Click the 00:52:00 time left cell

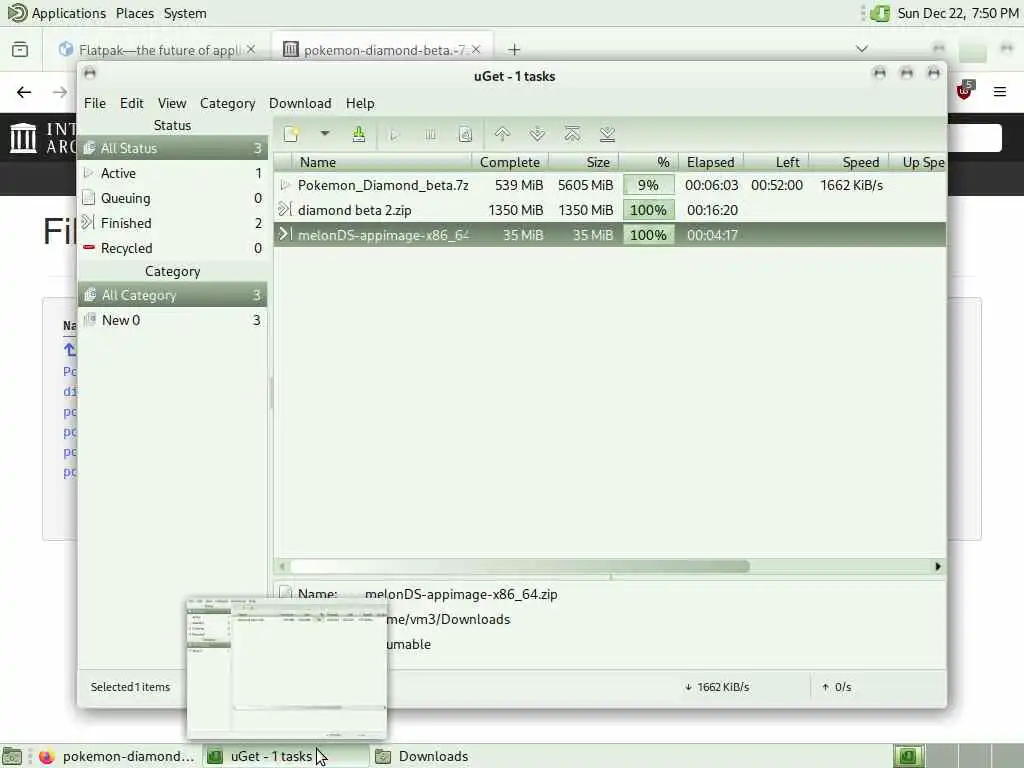pyautogui.click(x=776, y=185)
